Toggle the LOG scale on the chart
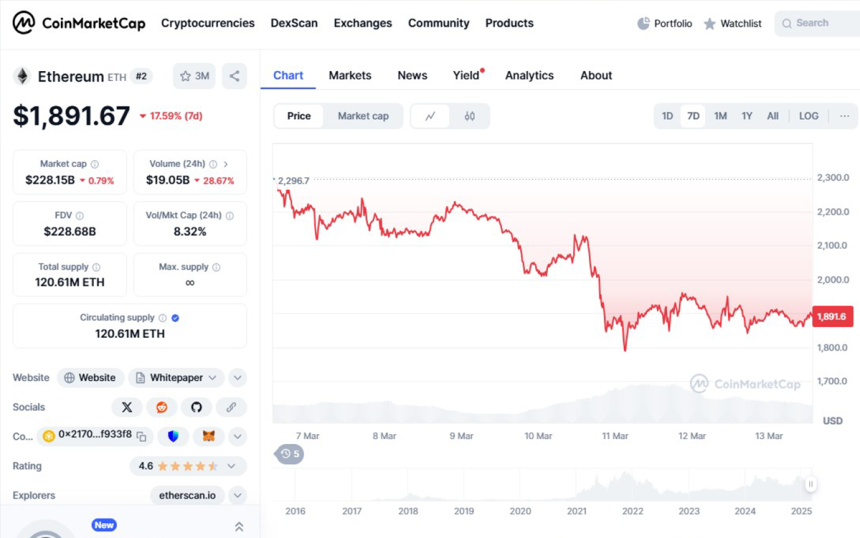Image resolution: width=860 pixels, height=538 pixels. click(808, 116)
